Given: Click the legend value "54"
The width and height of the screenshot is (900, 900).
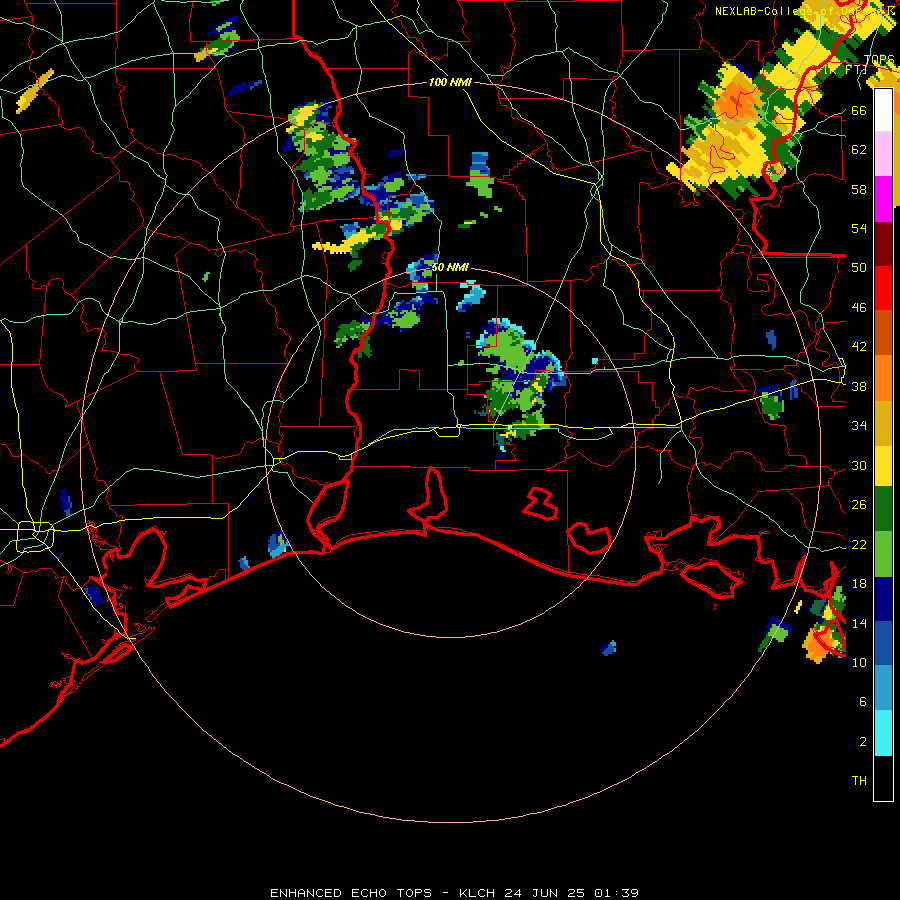Looking at the screenshot, I should 859,228.
